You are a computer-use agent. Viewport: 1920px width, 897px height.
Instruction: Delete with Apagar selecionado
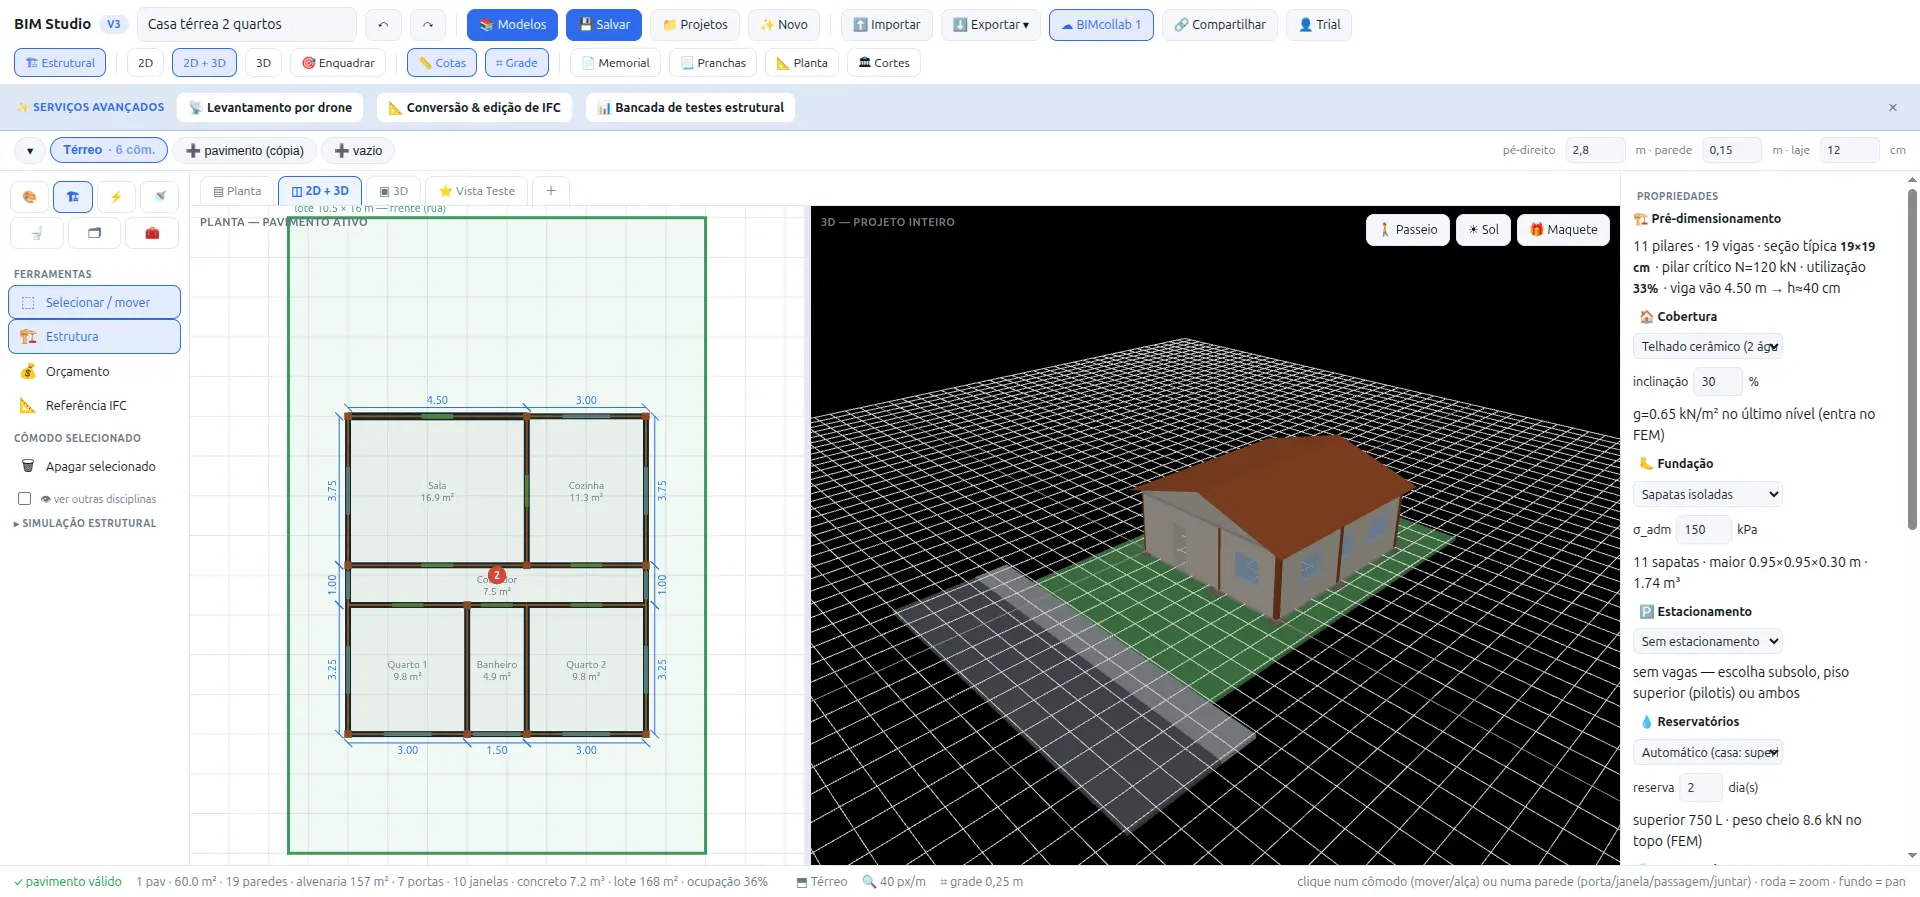[95, 466]
